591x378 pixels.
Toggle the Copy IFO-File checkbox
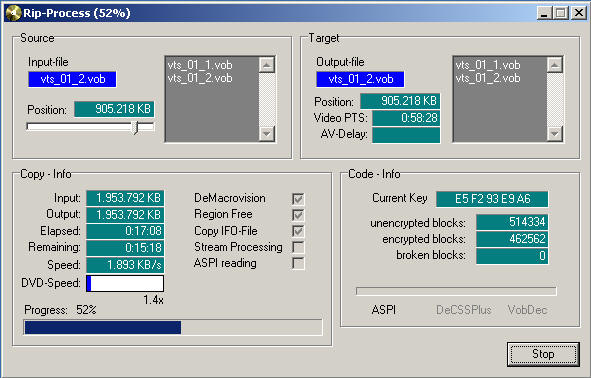[x=298, y=231]
